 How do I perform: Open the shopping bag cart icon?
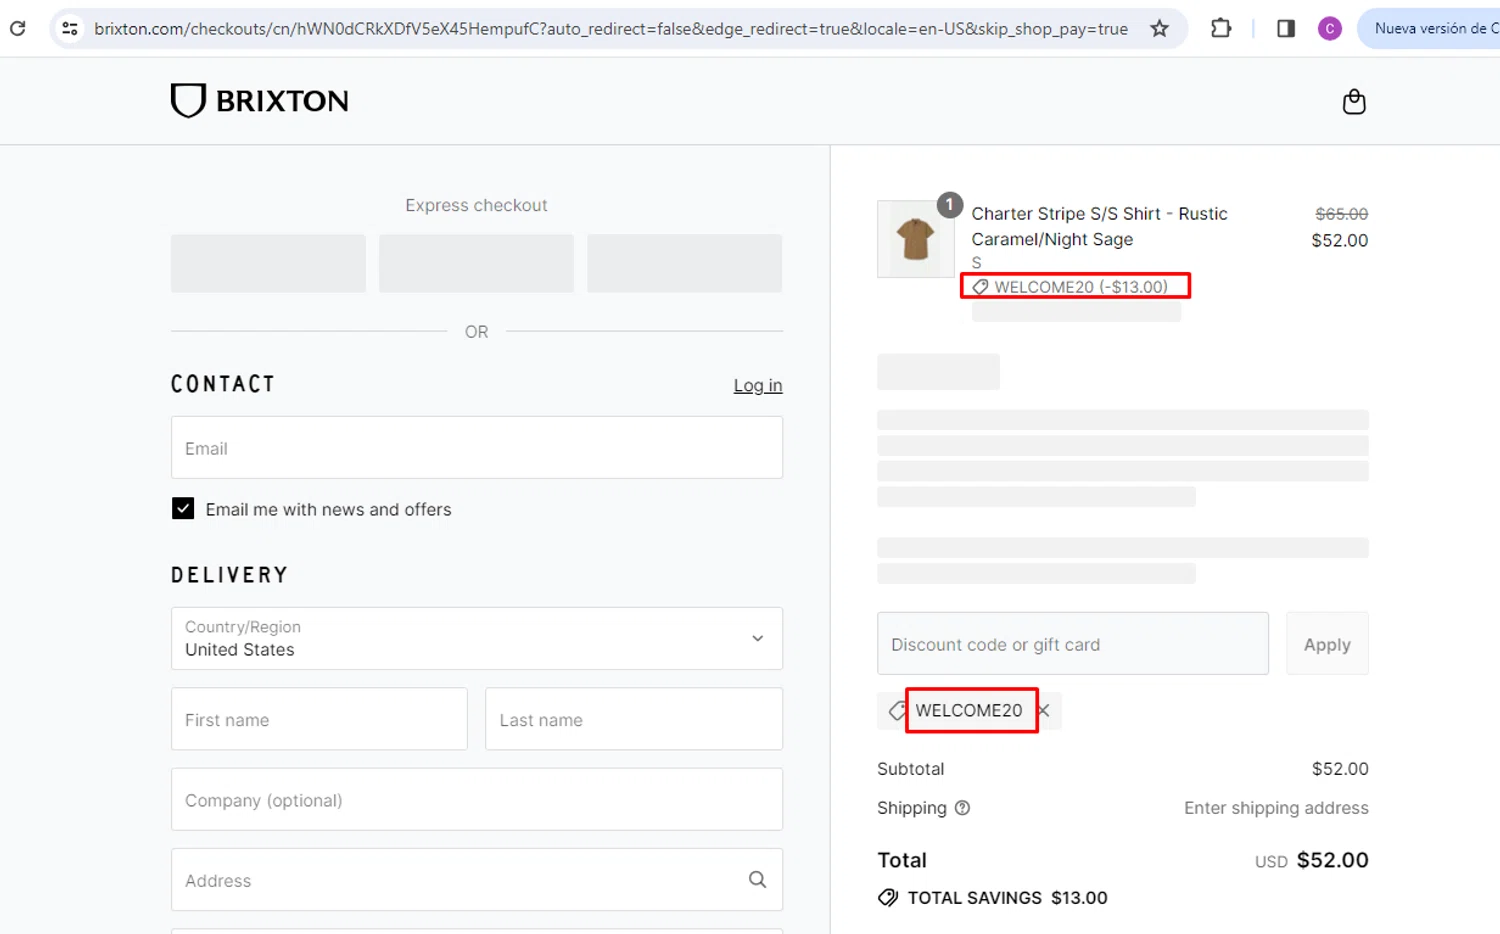[1354, 101]
